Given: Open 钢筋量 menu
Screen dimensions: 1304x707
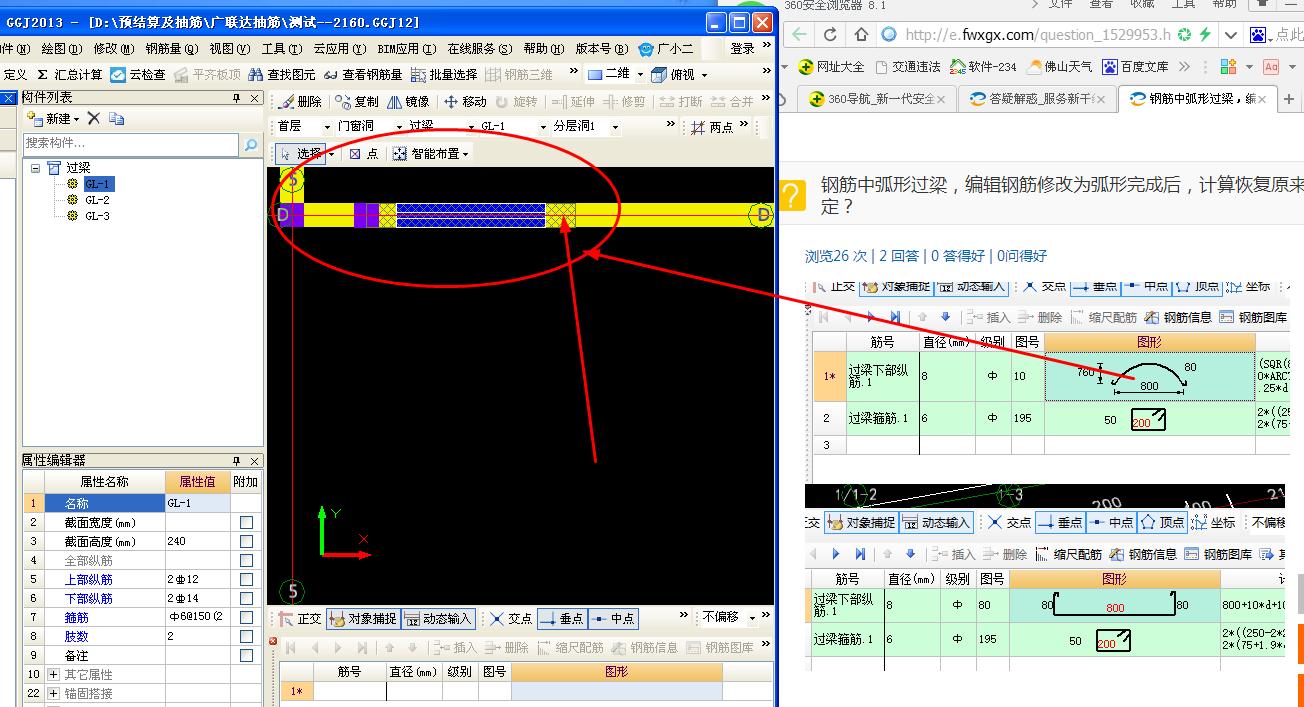Looking at the screenshot, I should [x=171, y=48].
